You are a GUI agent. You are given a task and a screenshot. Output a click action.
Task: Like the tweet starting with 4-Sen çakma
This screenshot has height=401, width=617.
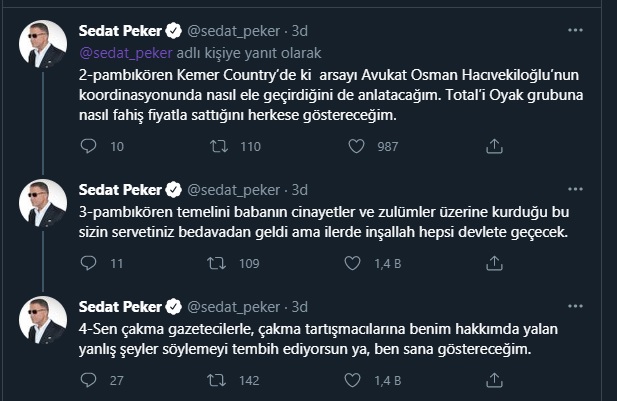(x=356, y=380)
